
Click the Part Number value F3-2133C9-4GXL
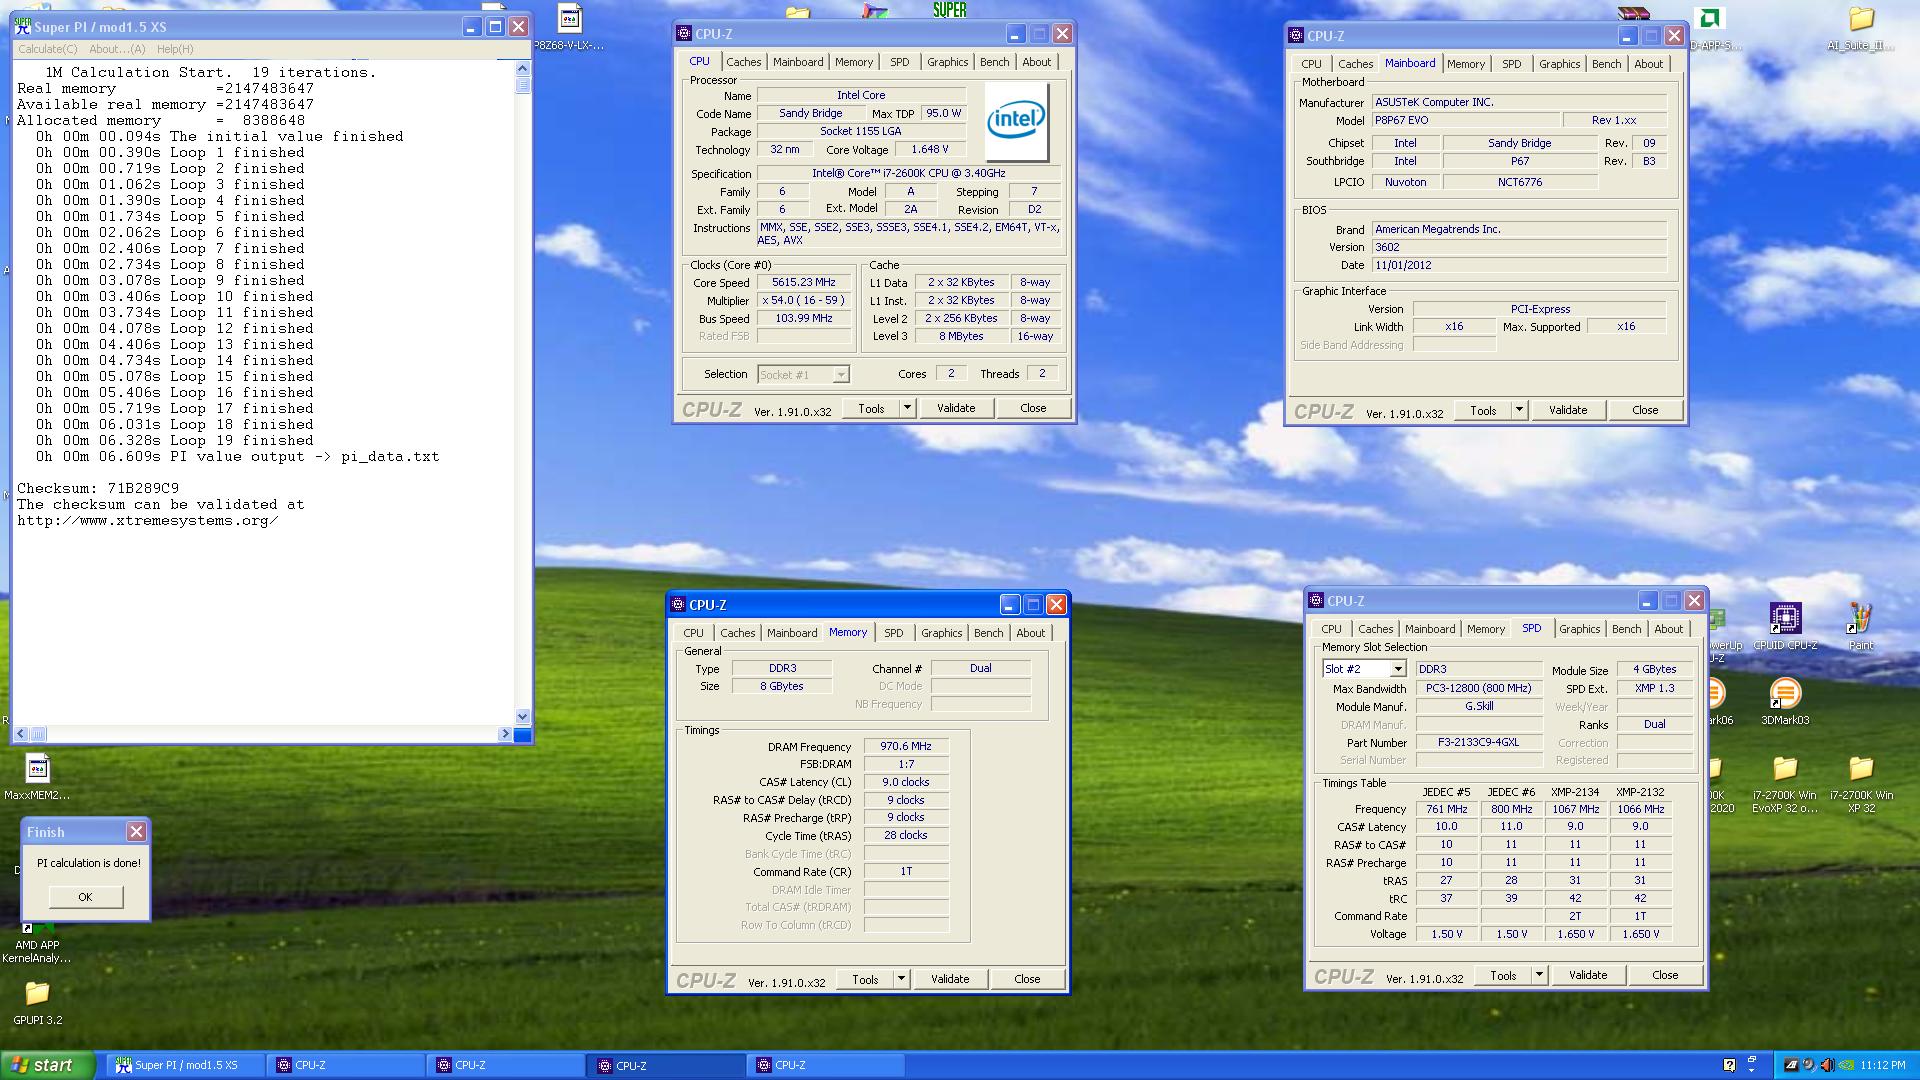coord(1479,743)
